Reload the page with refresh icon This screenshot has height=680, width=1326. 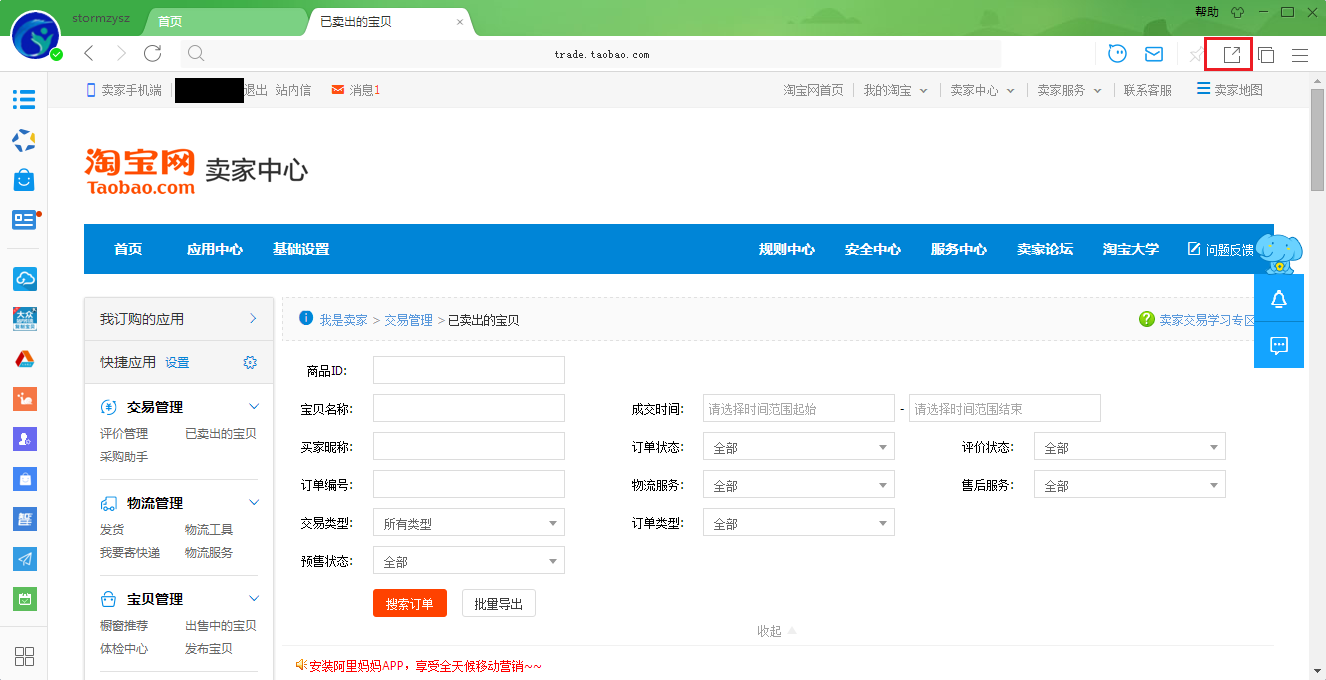click(153, 53)
